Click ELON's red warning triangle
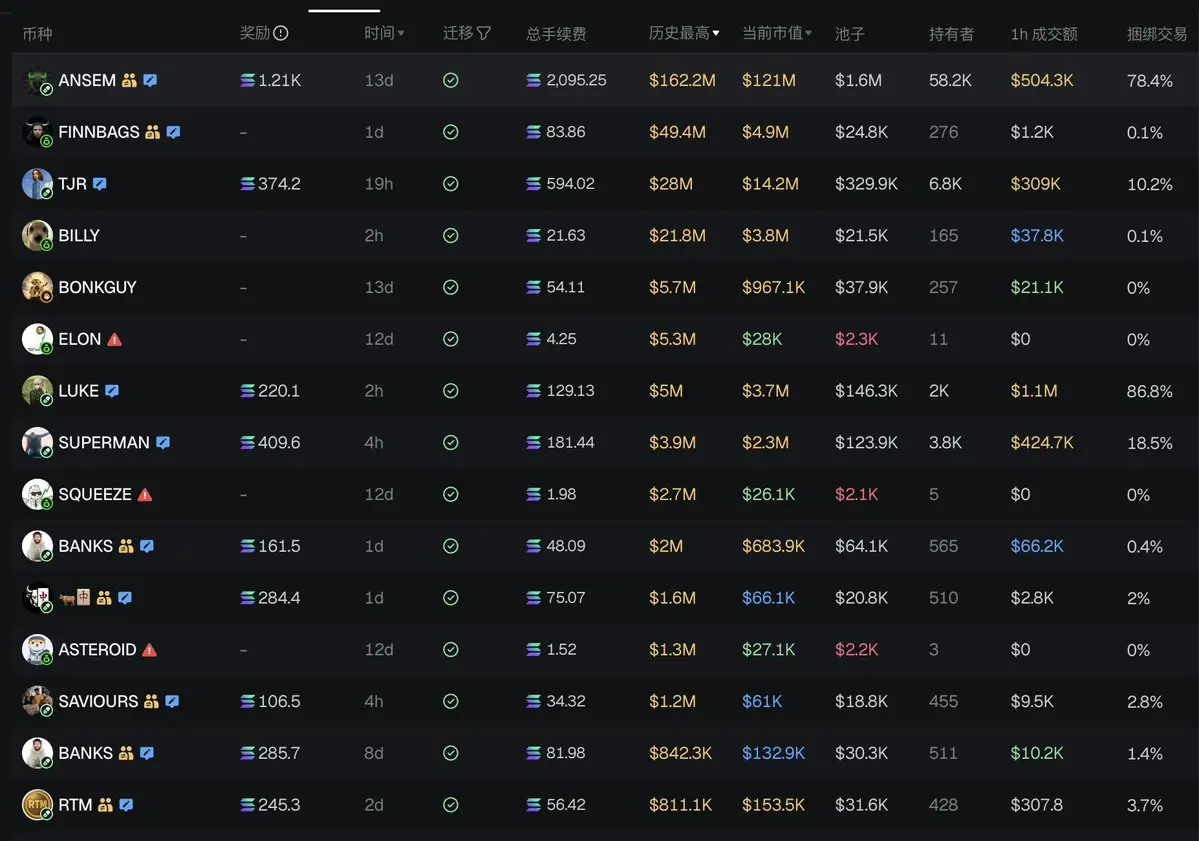This screenshot has width=1199, height=841. click(115, 339)
